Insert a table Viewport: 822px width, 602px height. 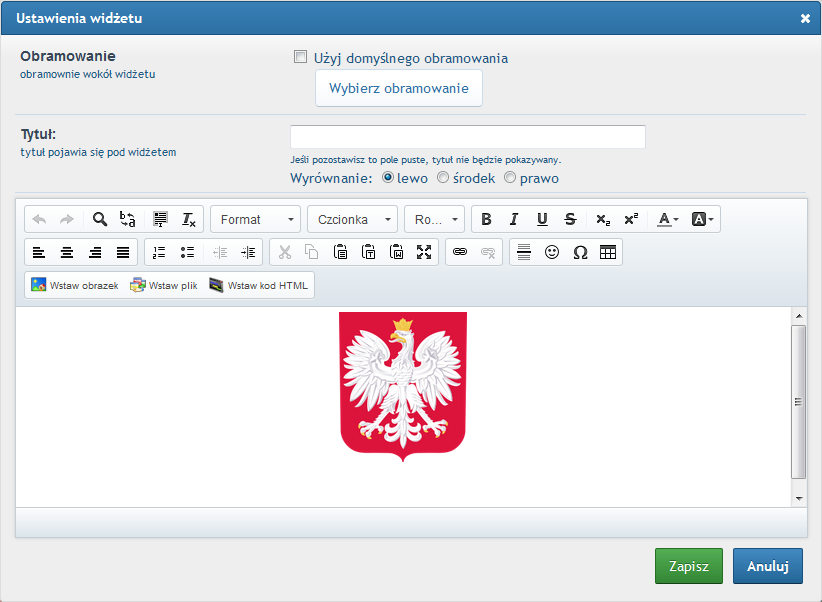tap(608, 252)
